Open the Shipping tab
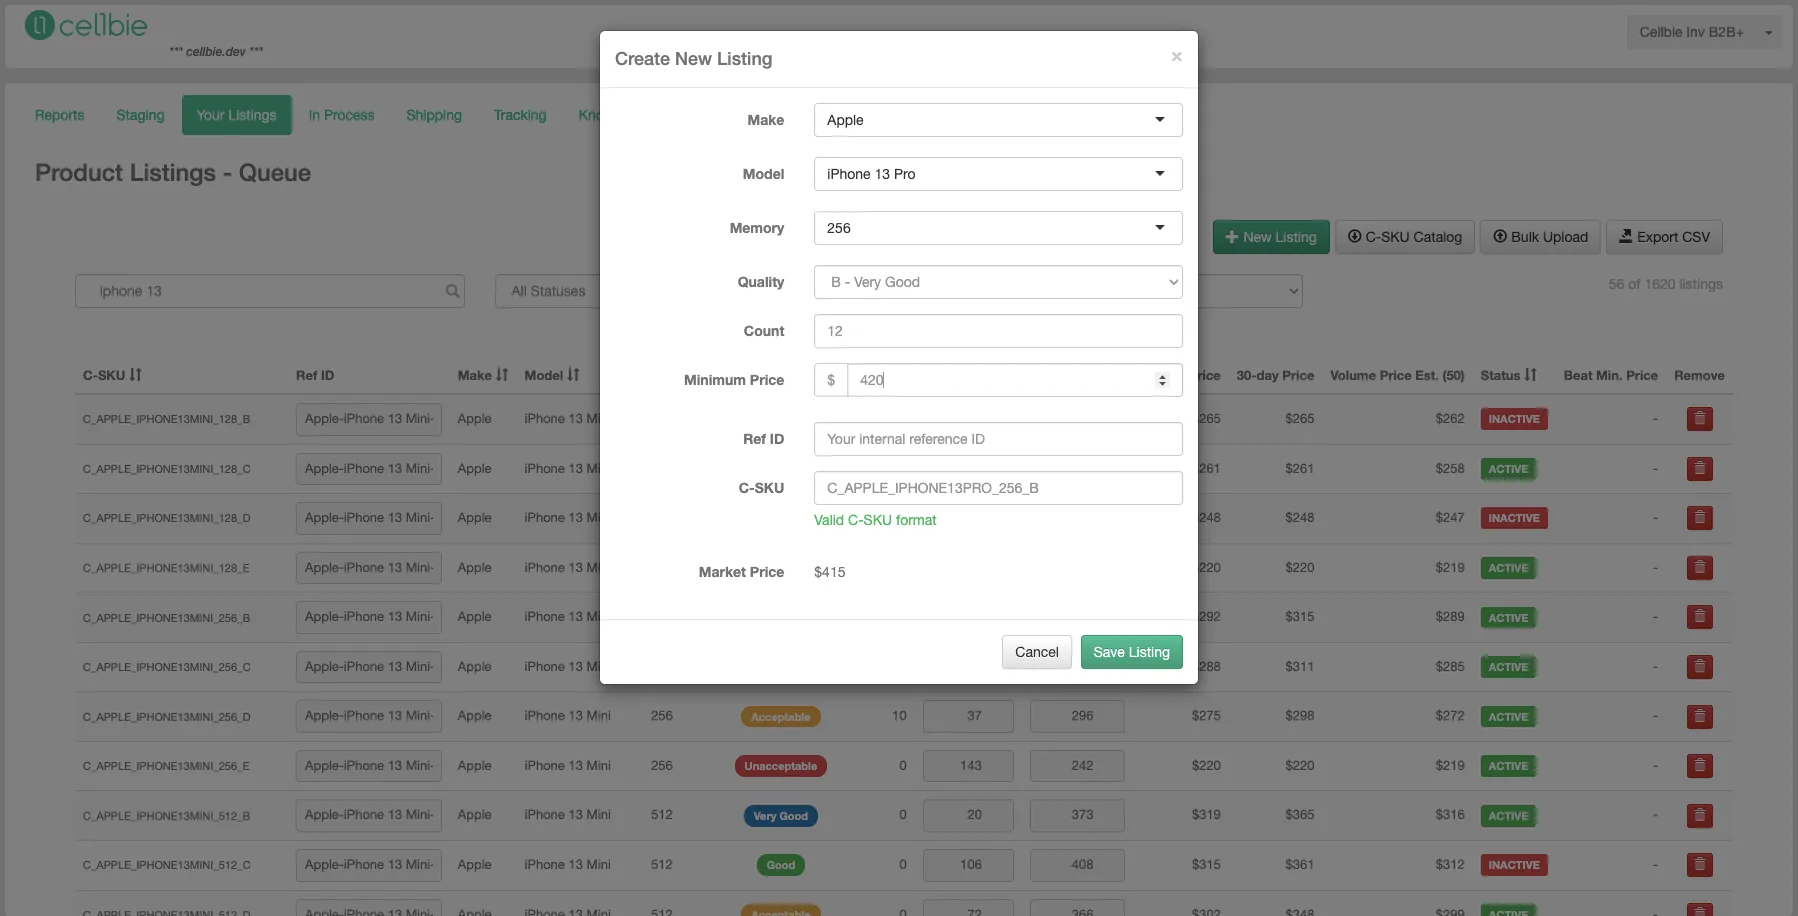Viewport: 1798px width, 916px height. [434, 115]
